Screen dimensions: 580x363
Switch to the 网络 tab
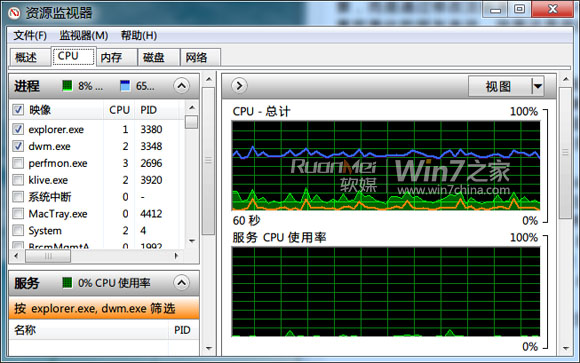(196, 57)
